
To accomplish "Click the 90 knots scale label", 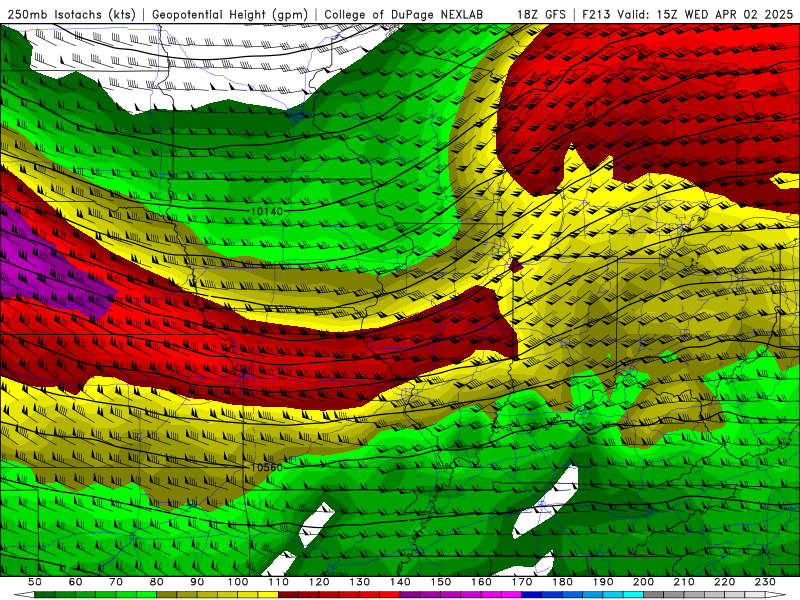I will (x=197, y=582).
